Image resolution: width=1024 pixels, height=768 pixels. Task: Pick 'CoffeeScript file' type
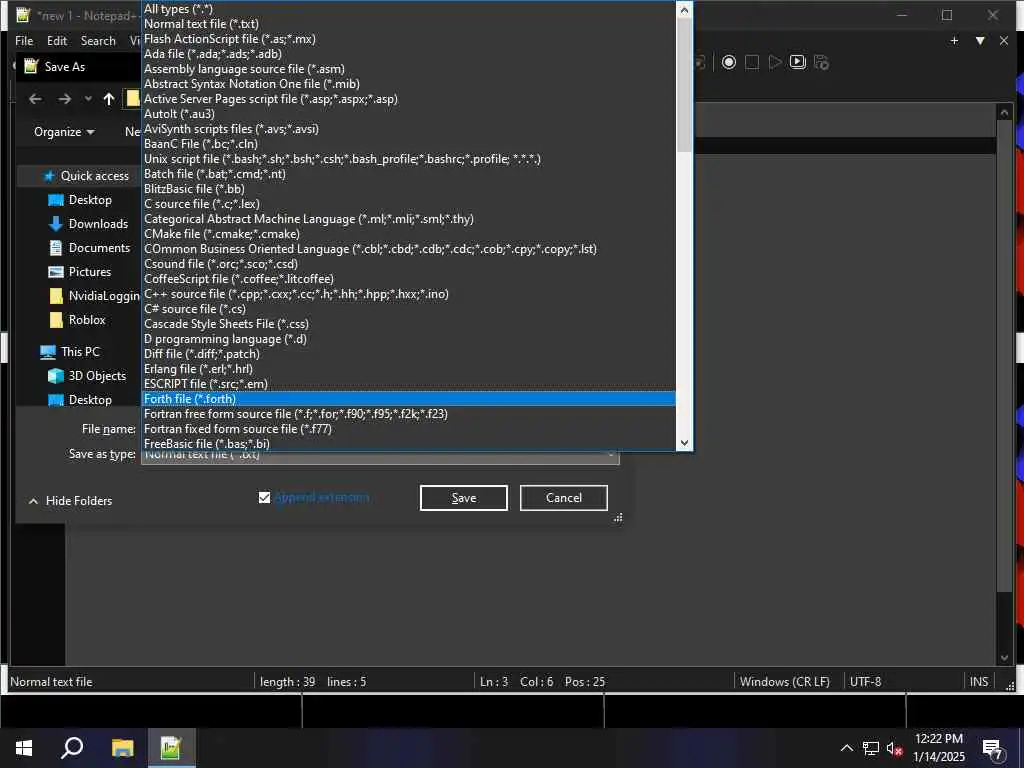409,279
